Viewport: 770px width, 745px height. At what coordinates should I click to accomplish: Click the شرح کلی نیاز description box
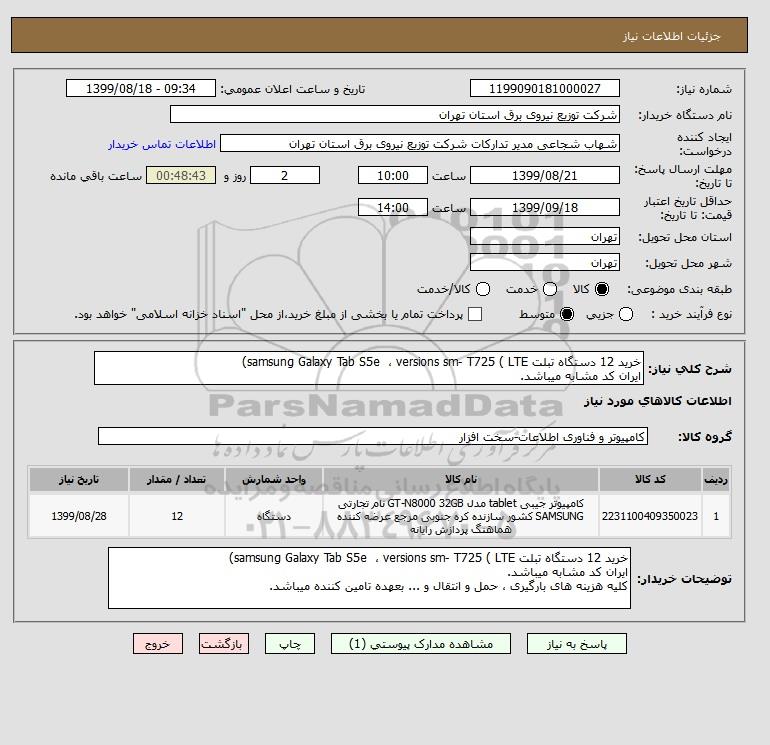click(x=369, y=368)
